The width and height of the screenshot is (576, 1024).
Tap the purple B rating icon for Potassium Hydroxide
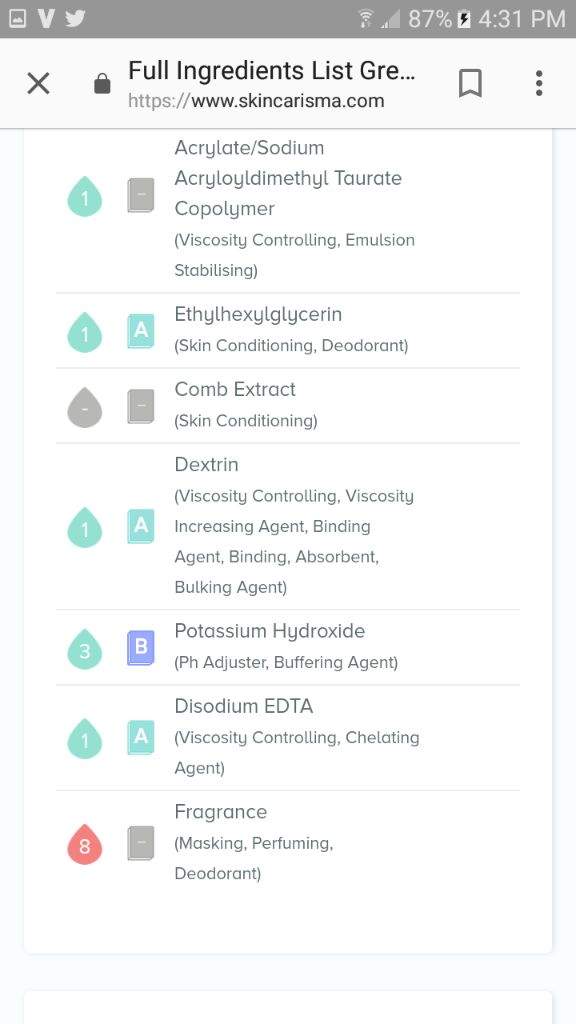pos(141,648)
